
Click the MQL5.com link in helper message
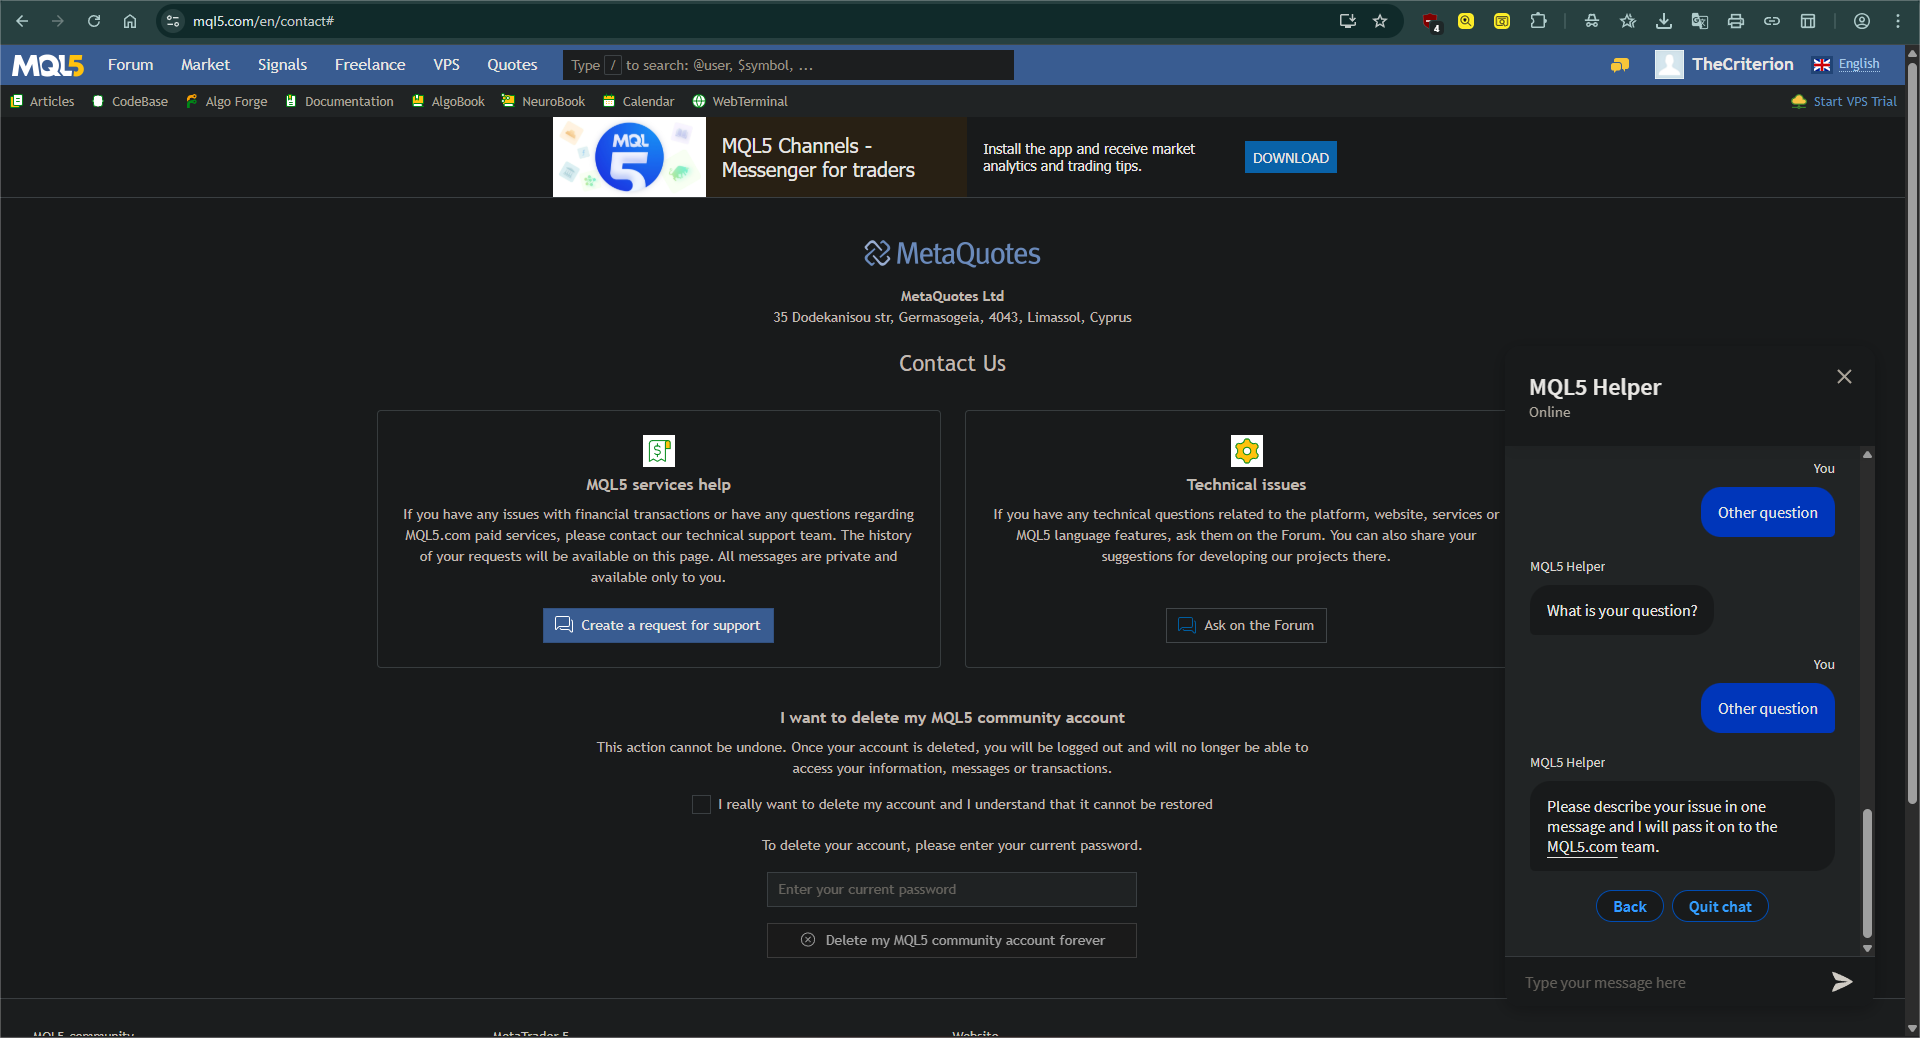[1582, 847]
